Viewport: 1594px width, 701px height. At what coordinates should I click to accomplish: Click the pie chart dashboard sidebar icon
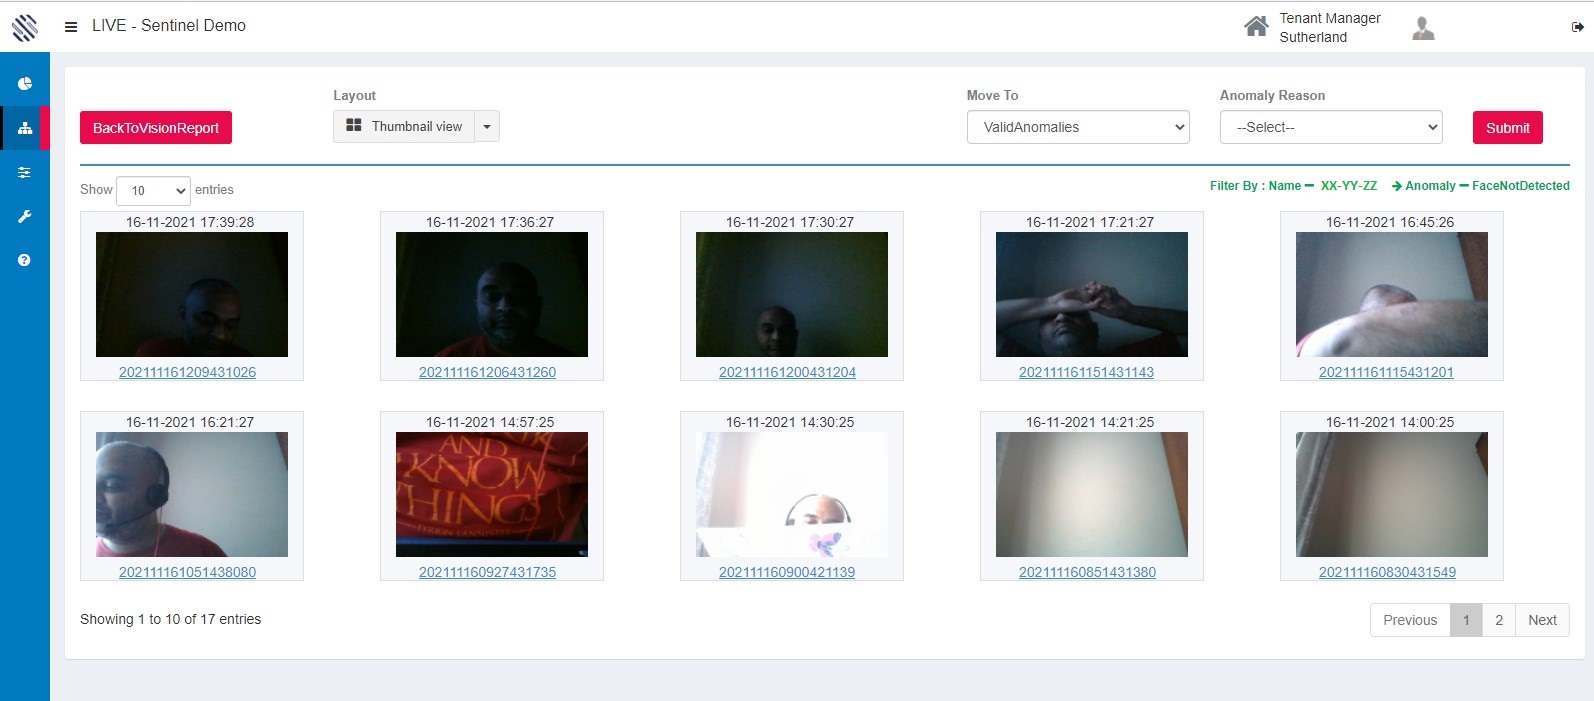25,84
